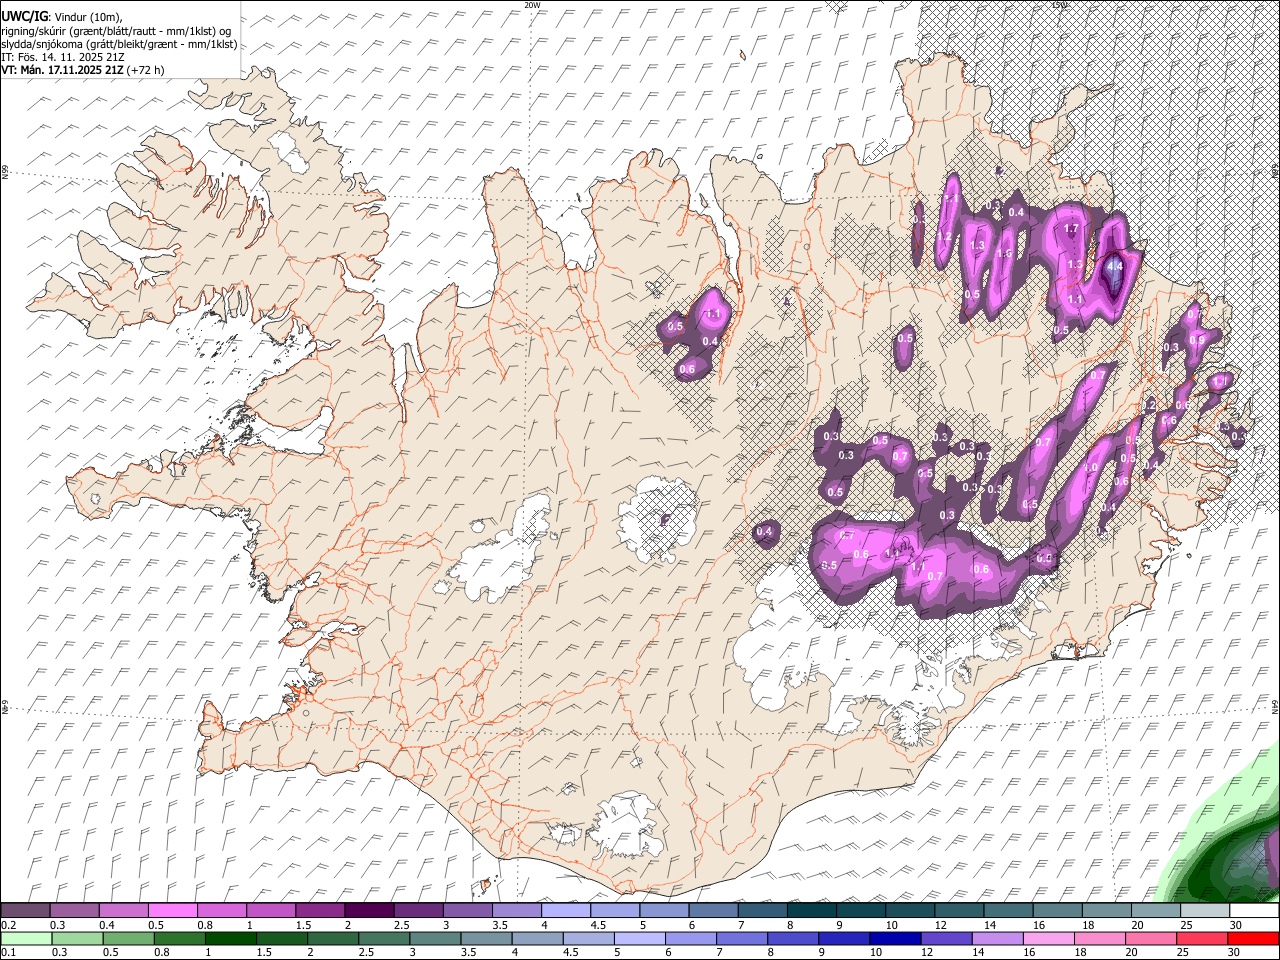Select the 3–3.5 swatch on upper scale

467,911
